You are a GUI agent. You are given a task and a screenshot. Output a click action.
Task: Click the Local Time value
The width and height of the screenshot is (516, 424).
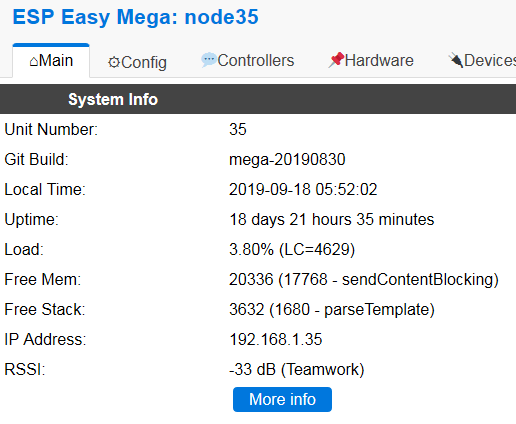(303, 189)
